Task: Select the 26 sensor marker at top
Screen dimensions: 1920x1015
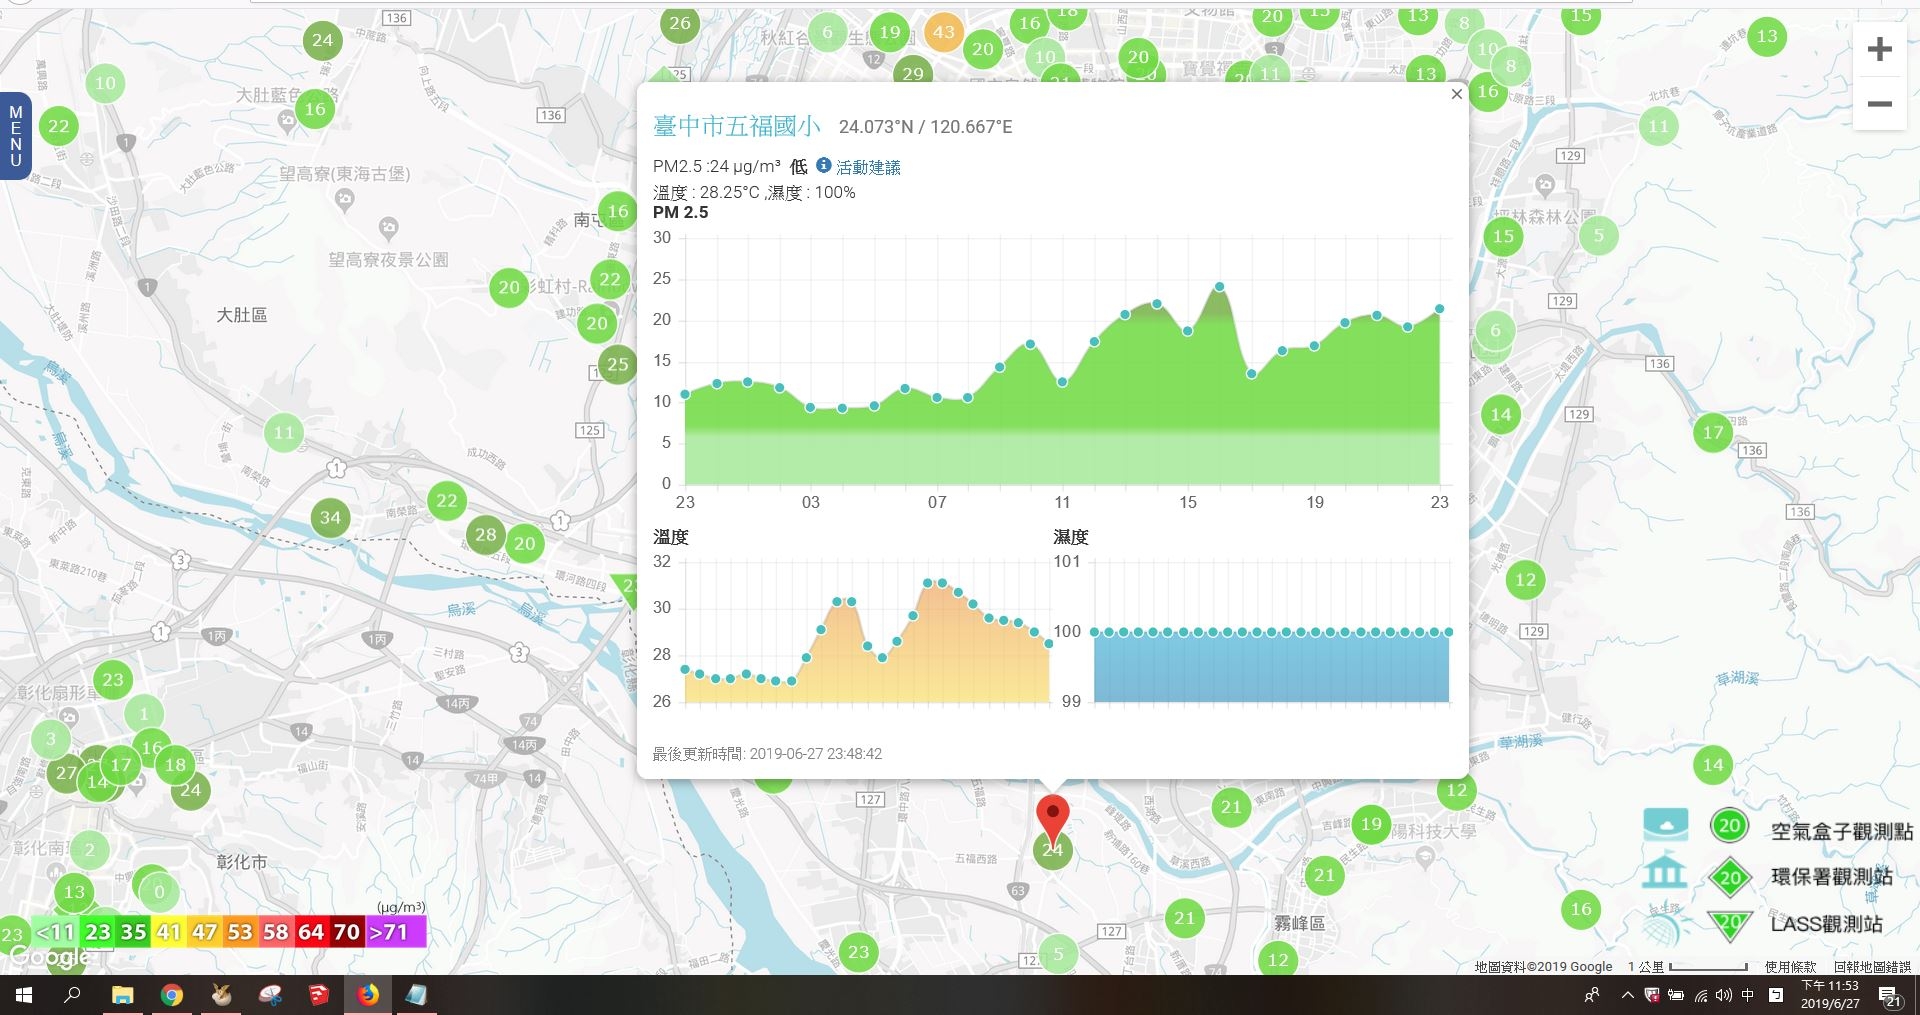Action: coord(680,23)
